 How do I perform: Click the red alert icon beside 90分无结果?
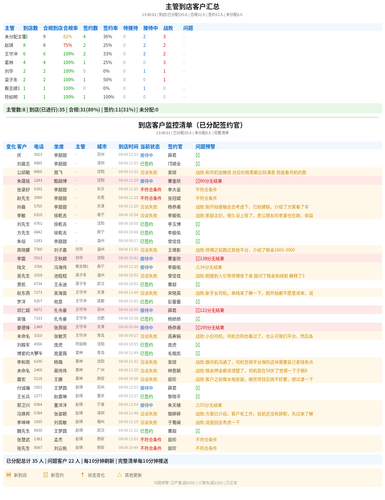point(197,181)
